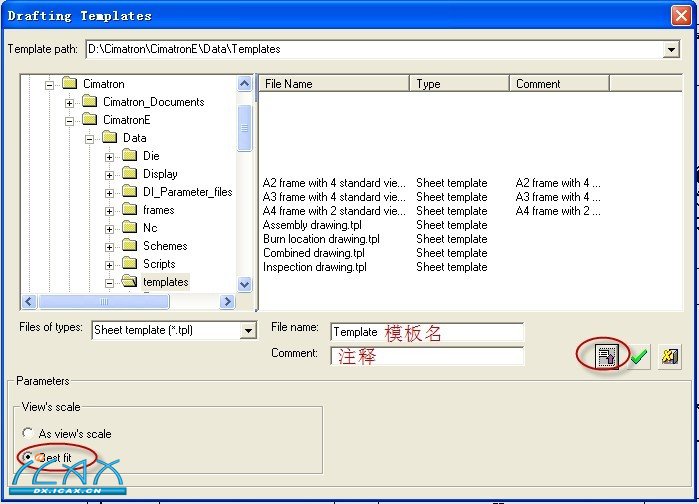Click the save template icon
699x504 pixels.
coord(606,356)
